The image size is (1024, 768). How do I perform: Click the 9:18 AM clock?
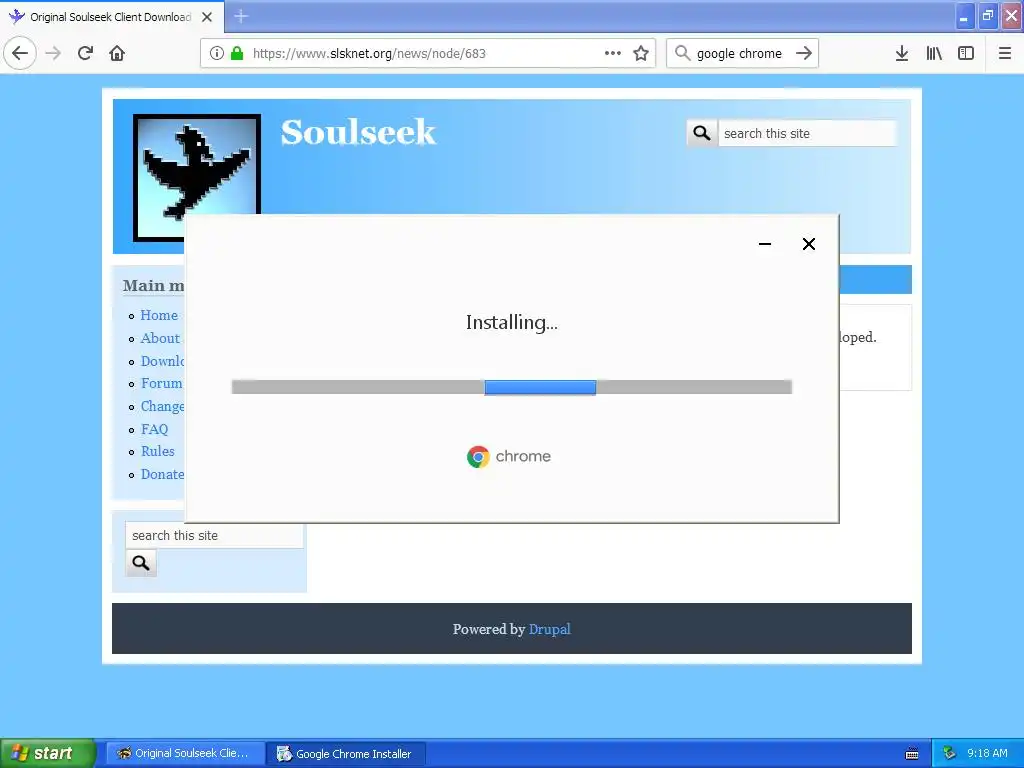(x=987, y=753)
